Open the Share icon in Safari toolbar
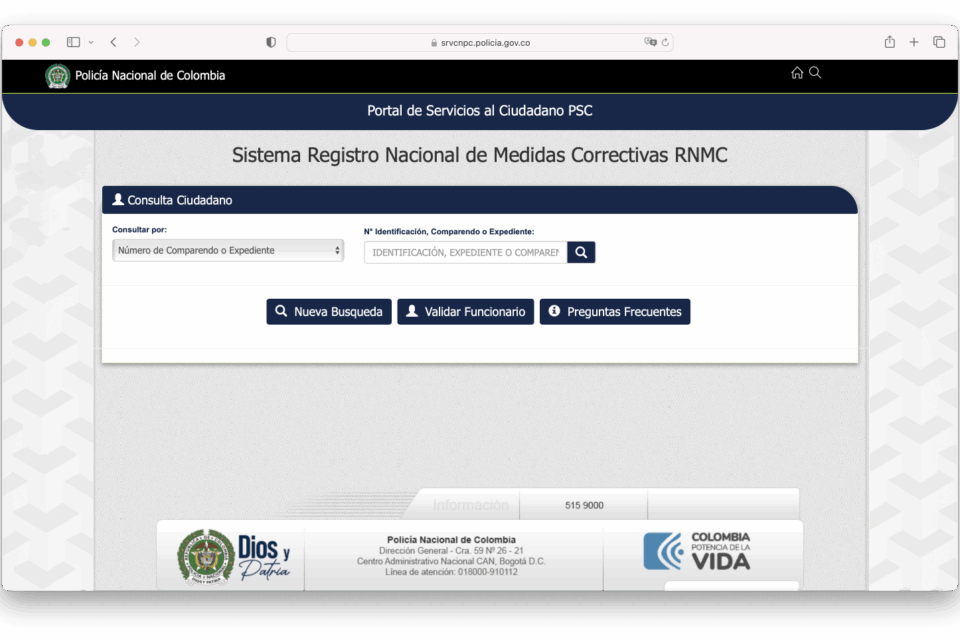The width and height of the screenshot is (960, 640). [x=890, y=42]
